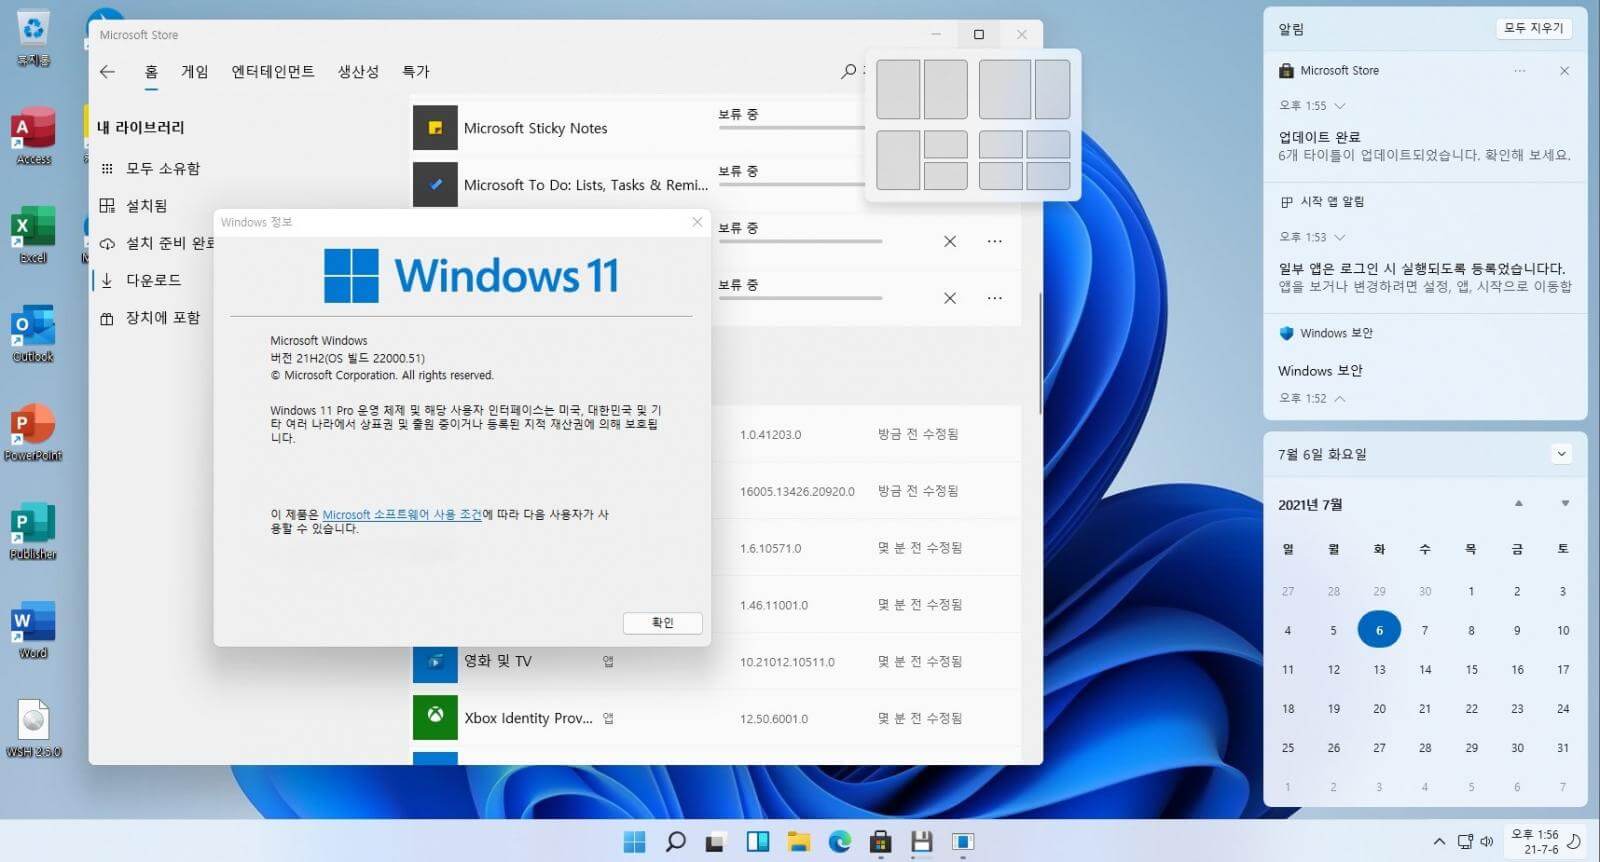1600x862 pixels.
Task: Open the taskbar clock showing 오후 1:56
Action: 1534,842
